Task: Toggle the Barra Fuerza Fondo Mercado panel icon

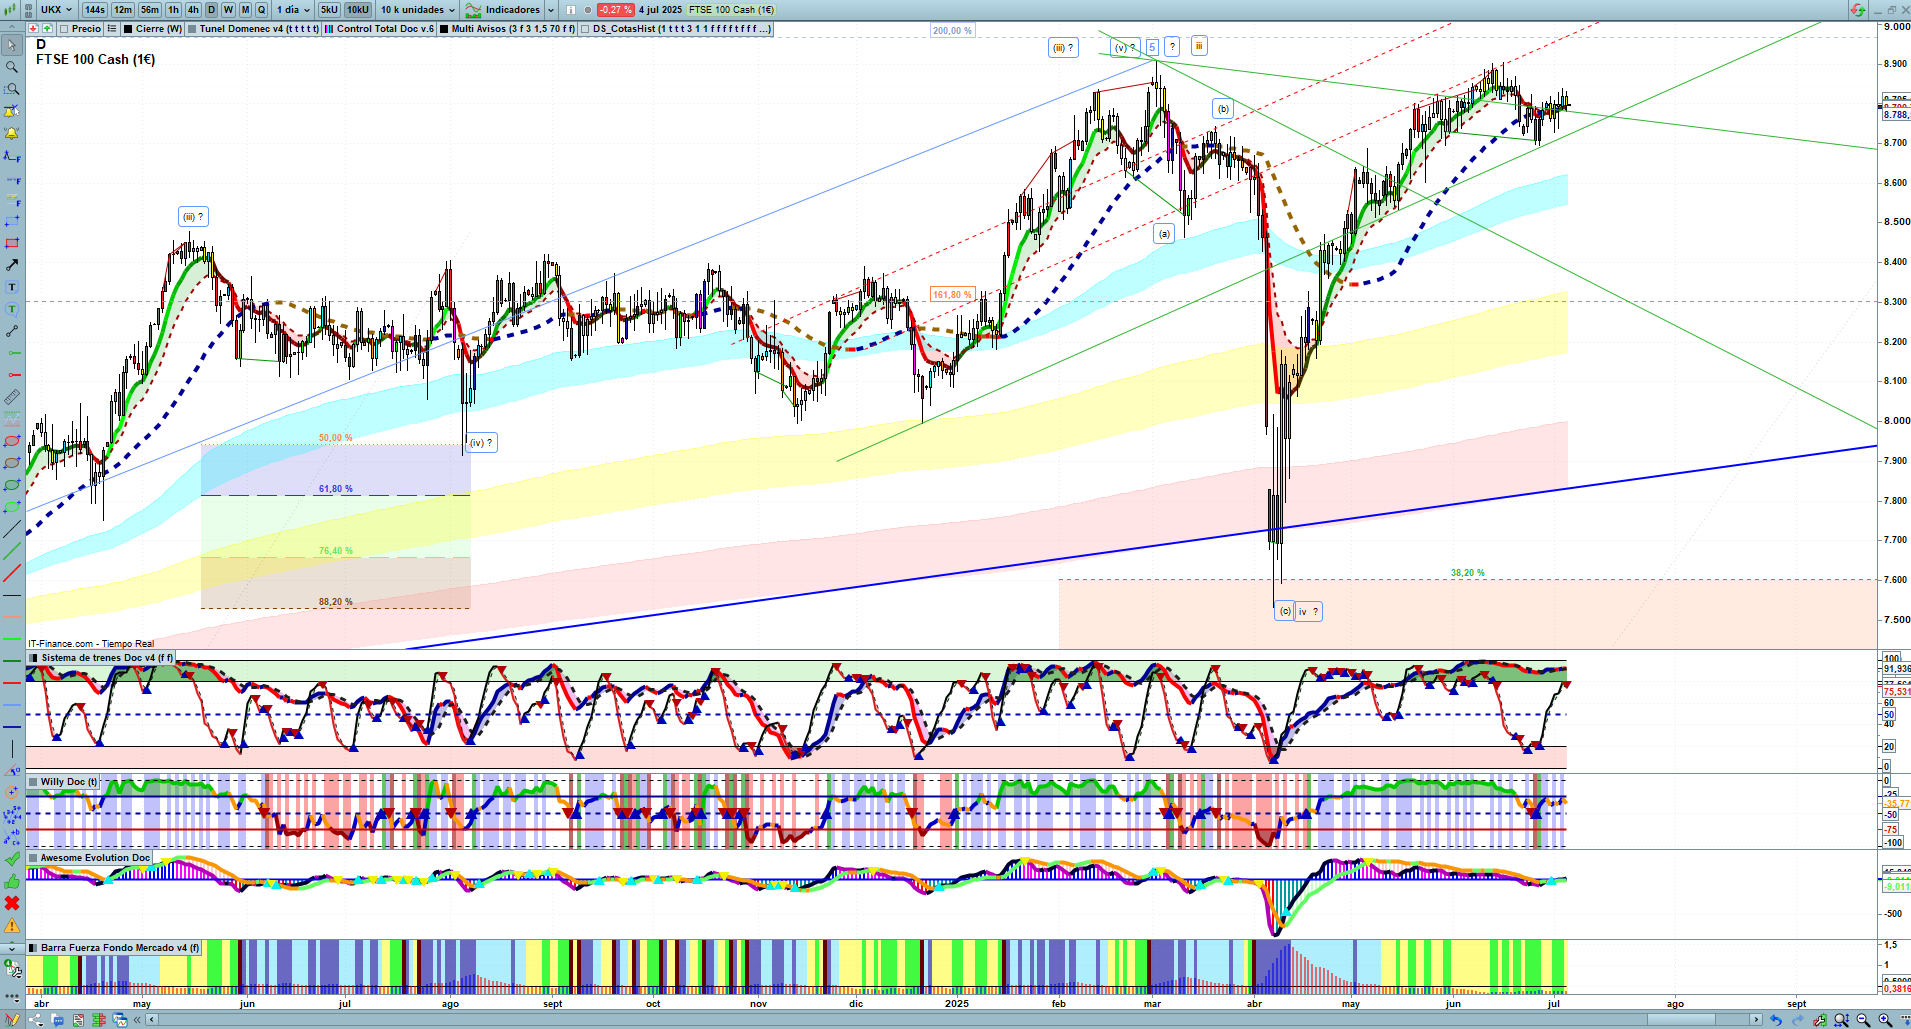Action: 34,948
